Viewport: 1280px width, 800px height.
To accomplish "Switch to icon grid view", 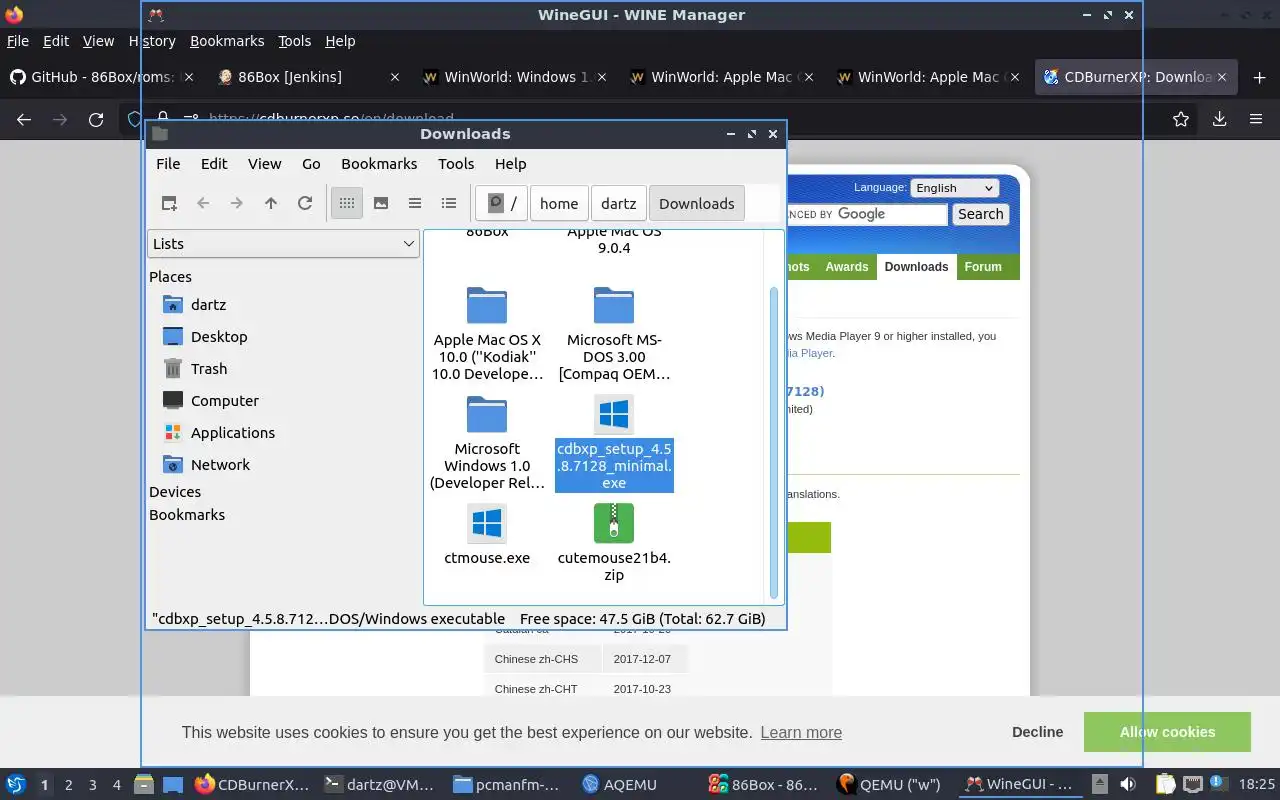I will tap(347, 203).
